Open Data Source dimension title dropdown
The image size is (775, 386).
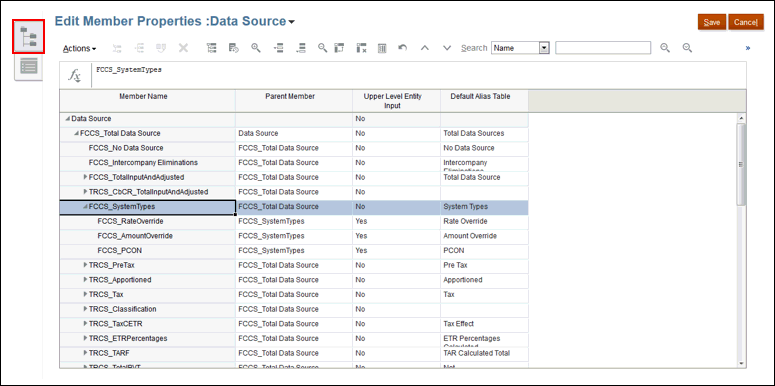[292, 22]
